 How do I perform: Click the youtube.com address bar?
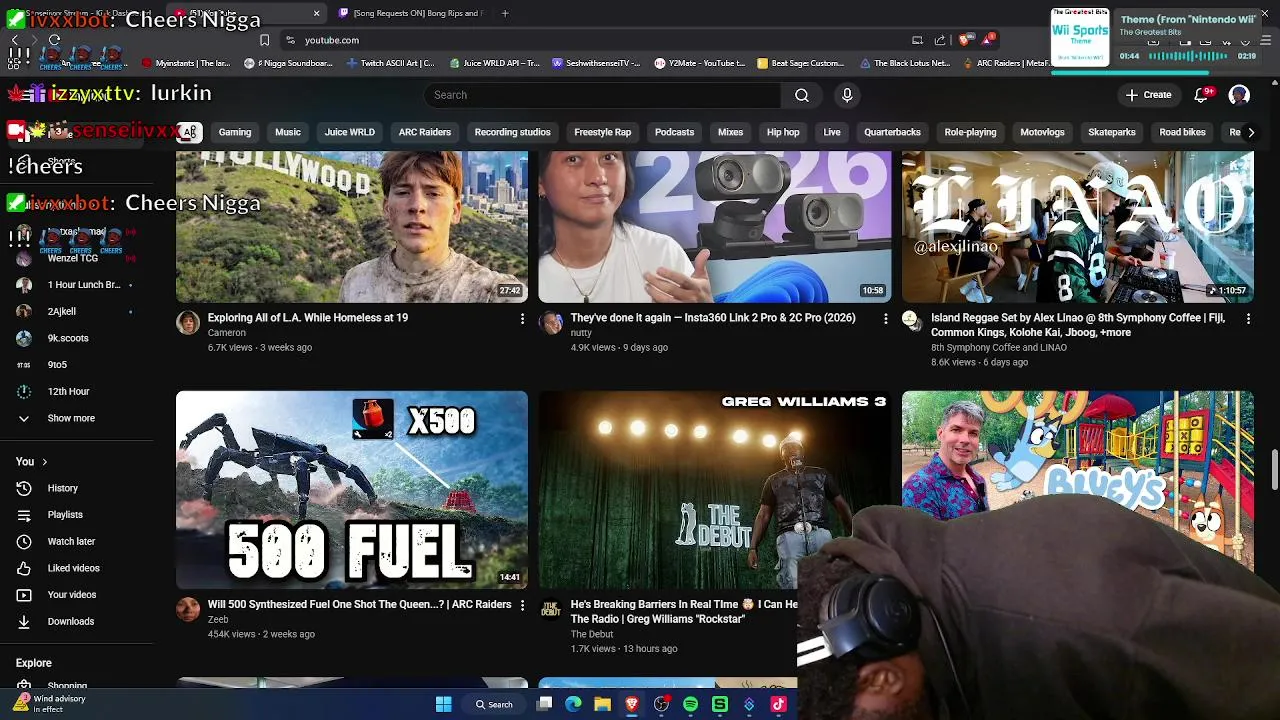coord(600,40)
